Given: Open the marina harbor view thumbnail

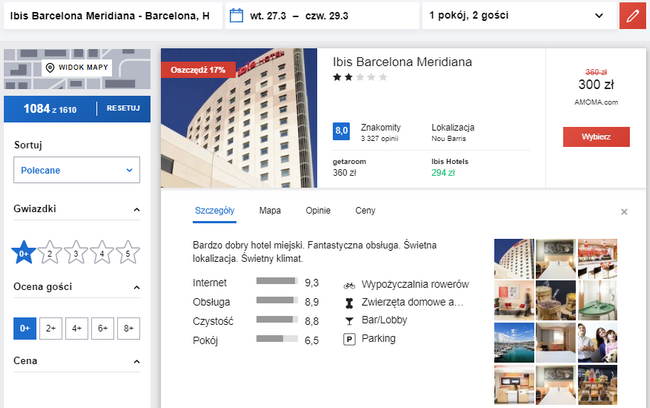Looking at the screenshot, I should coord(514,343).
